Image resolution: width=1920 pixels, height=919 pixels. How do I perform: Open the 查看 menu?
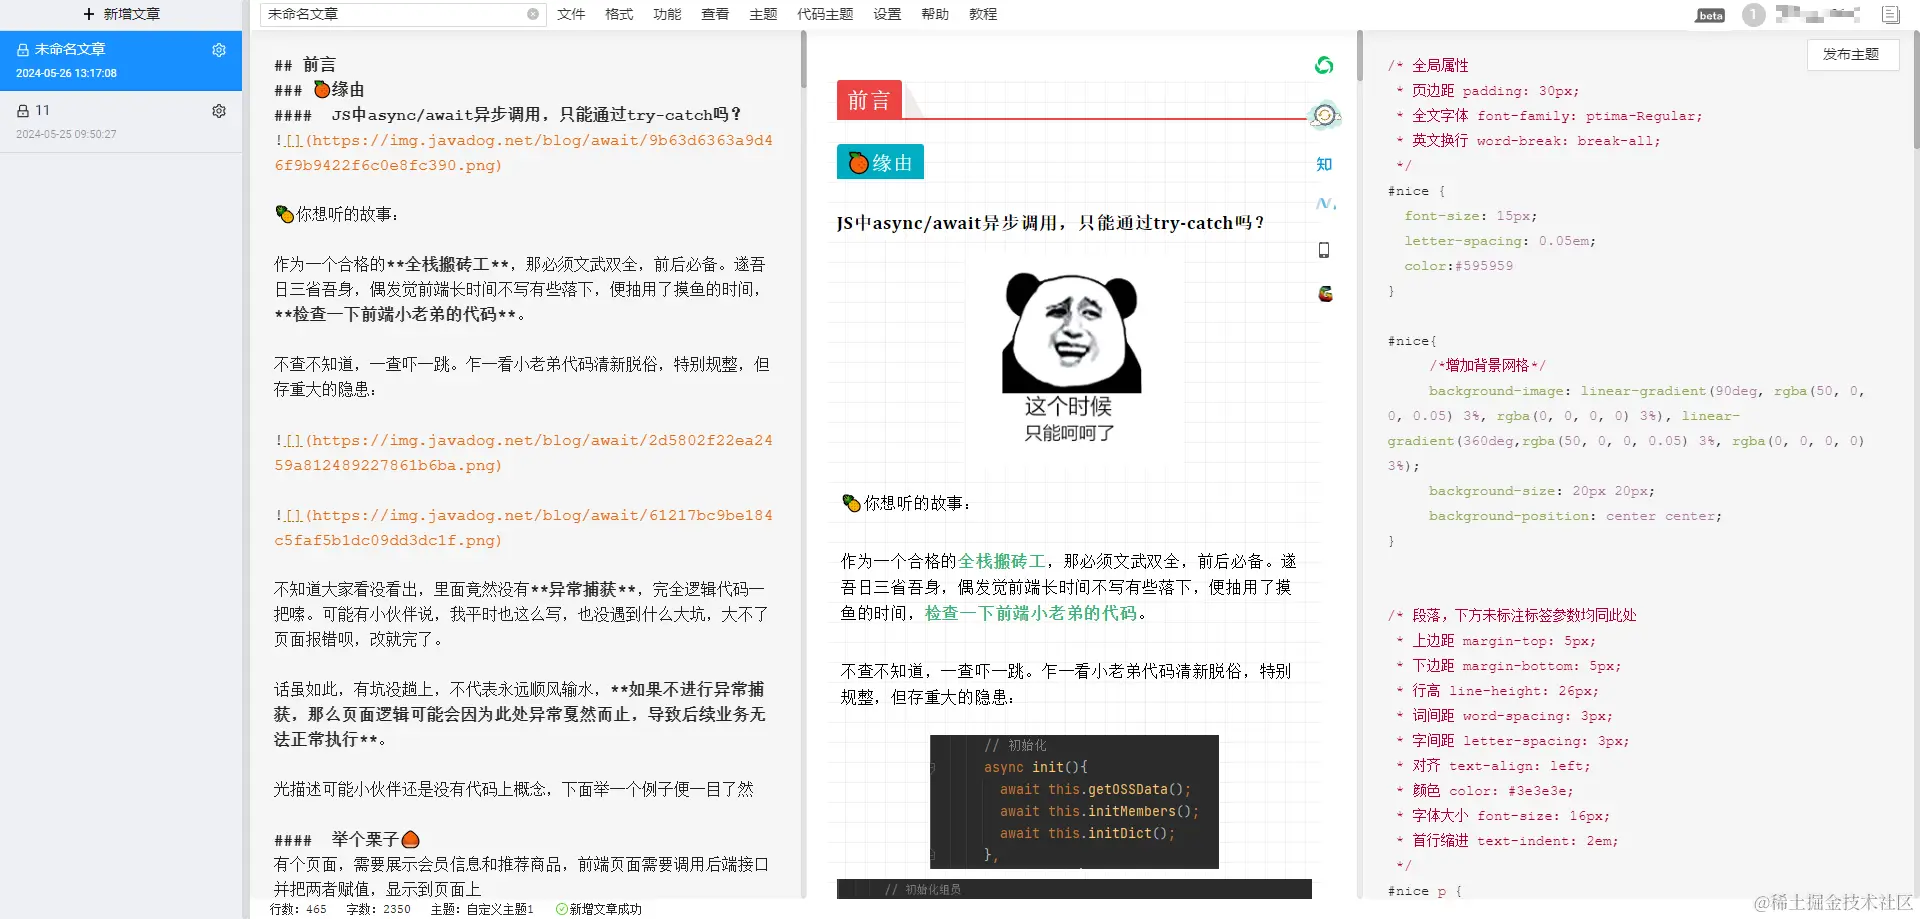pyautogui.click(x=715, y=14)
